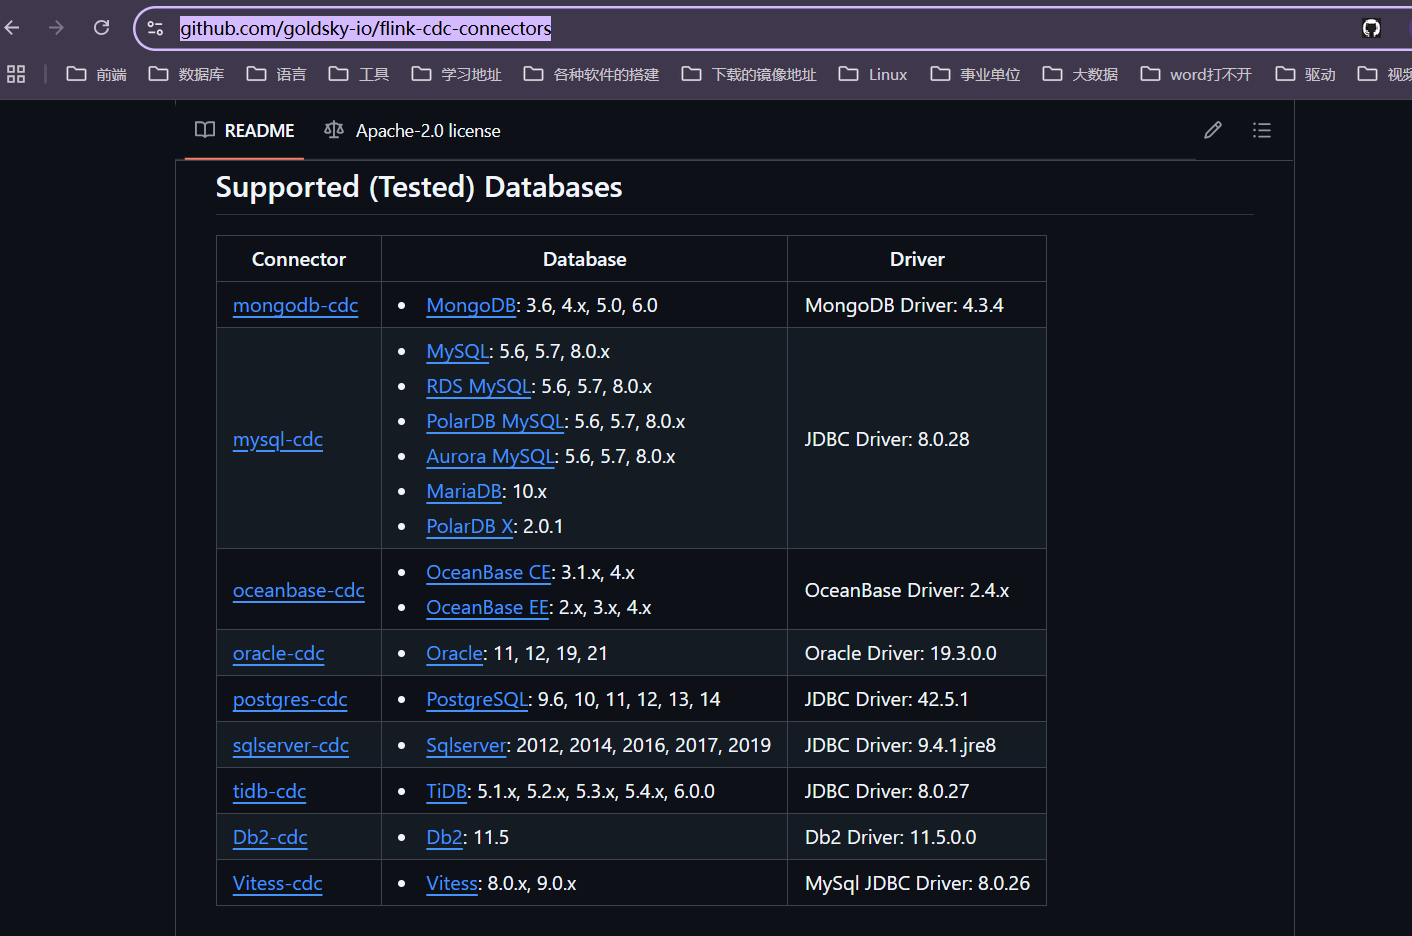Click the browser back arrow
This screenshot has height=936, width=1412.
[11, 28]
